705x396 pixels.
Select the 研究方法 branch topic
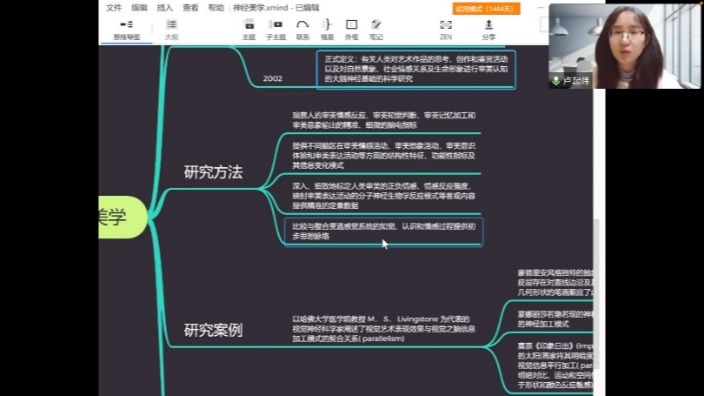[x=213, y=172]
